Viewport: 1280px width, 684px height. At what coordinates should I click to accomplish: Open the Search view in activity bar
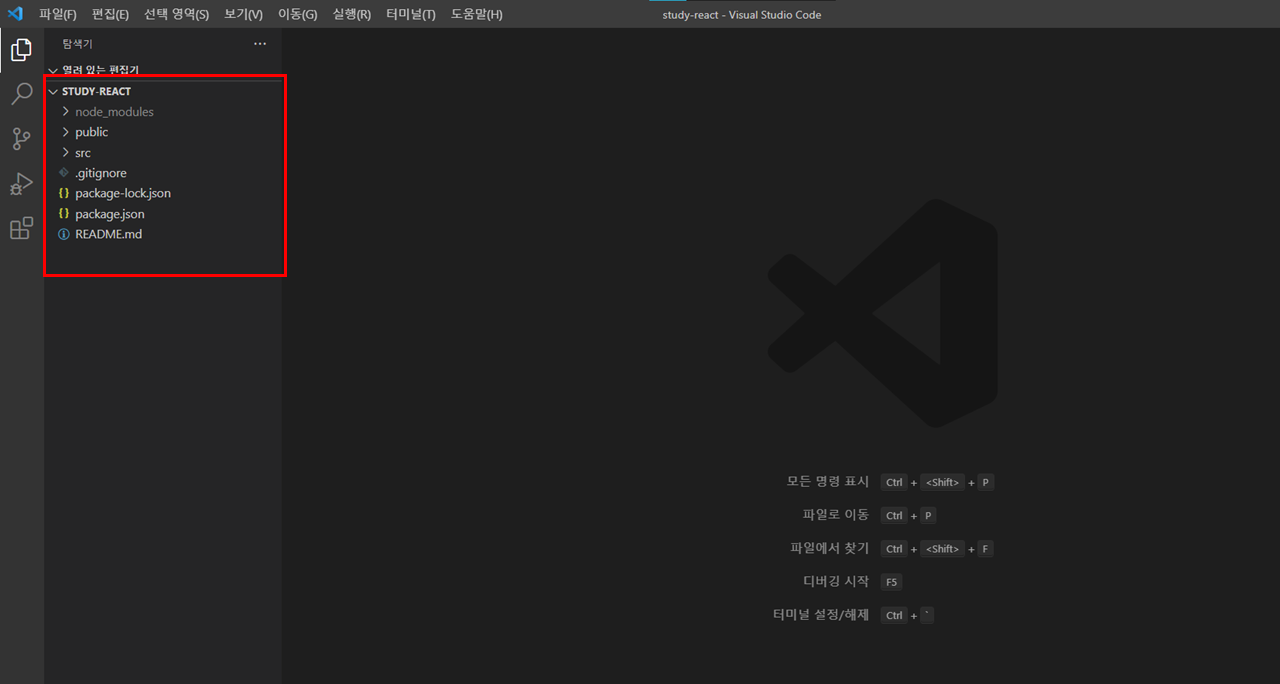pyautogui.click(x=21, y=95)
